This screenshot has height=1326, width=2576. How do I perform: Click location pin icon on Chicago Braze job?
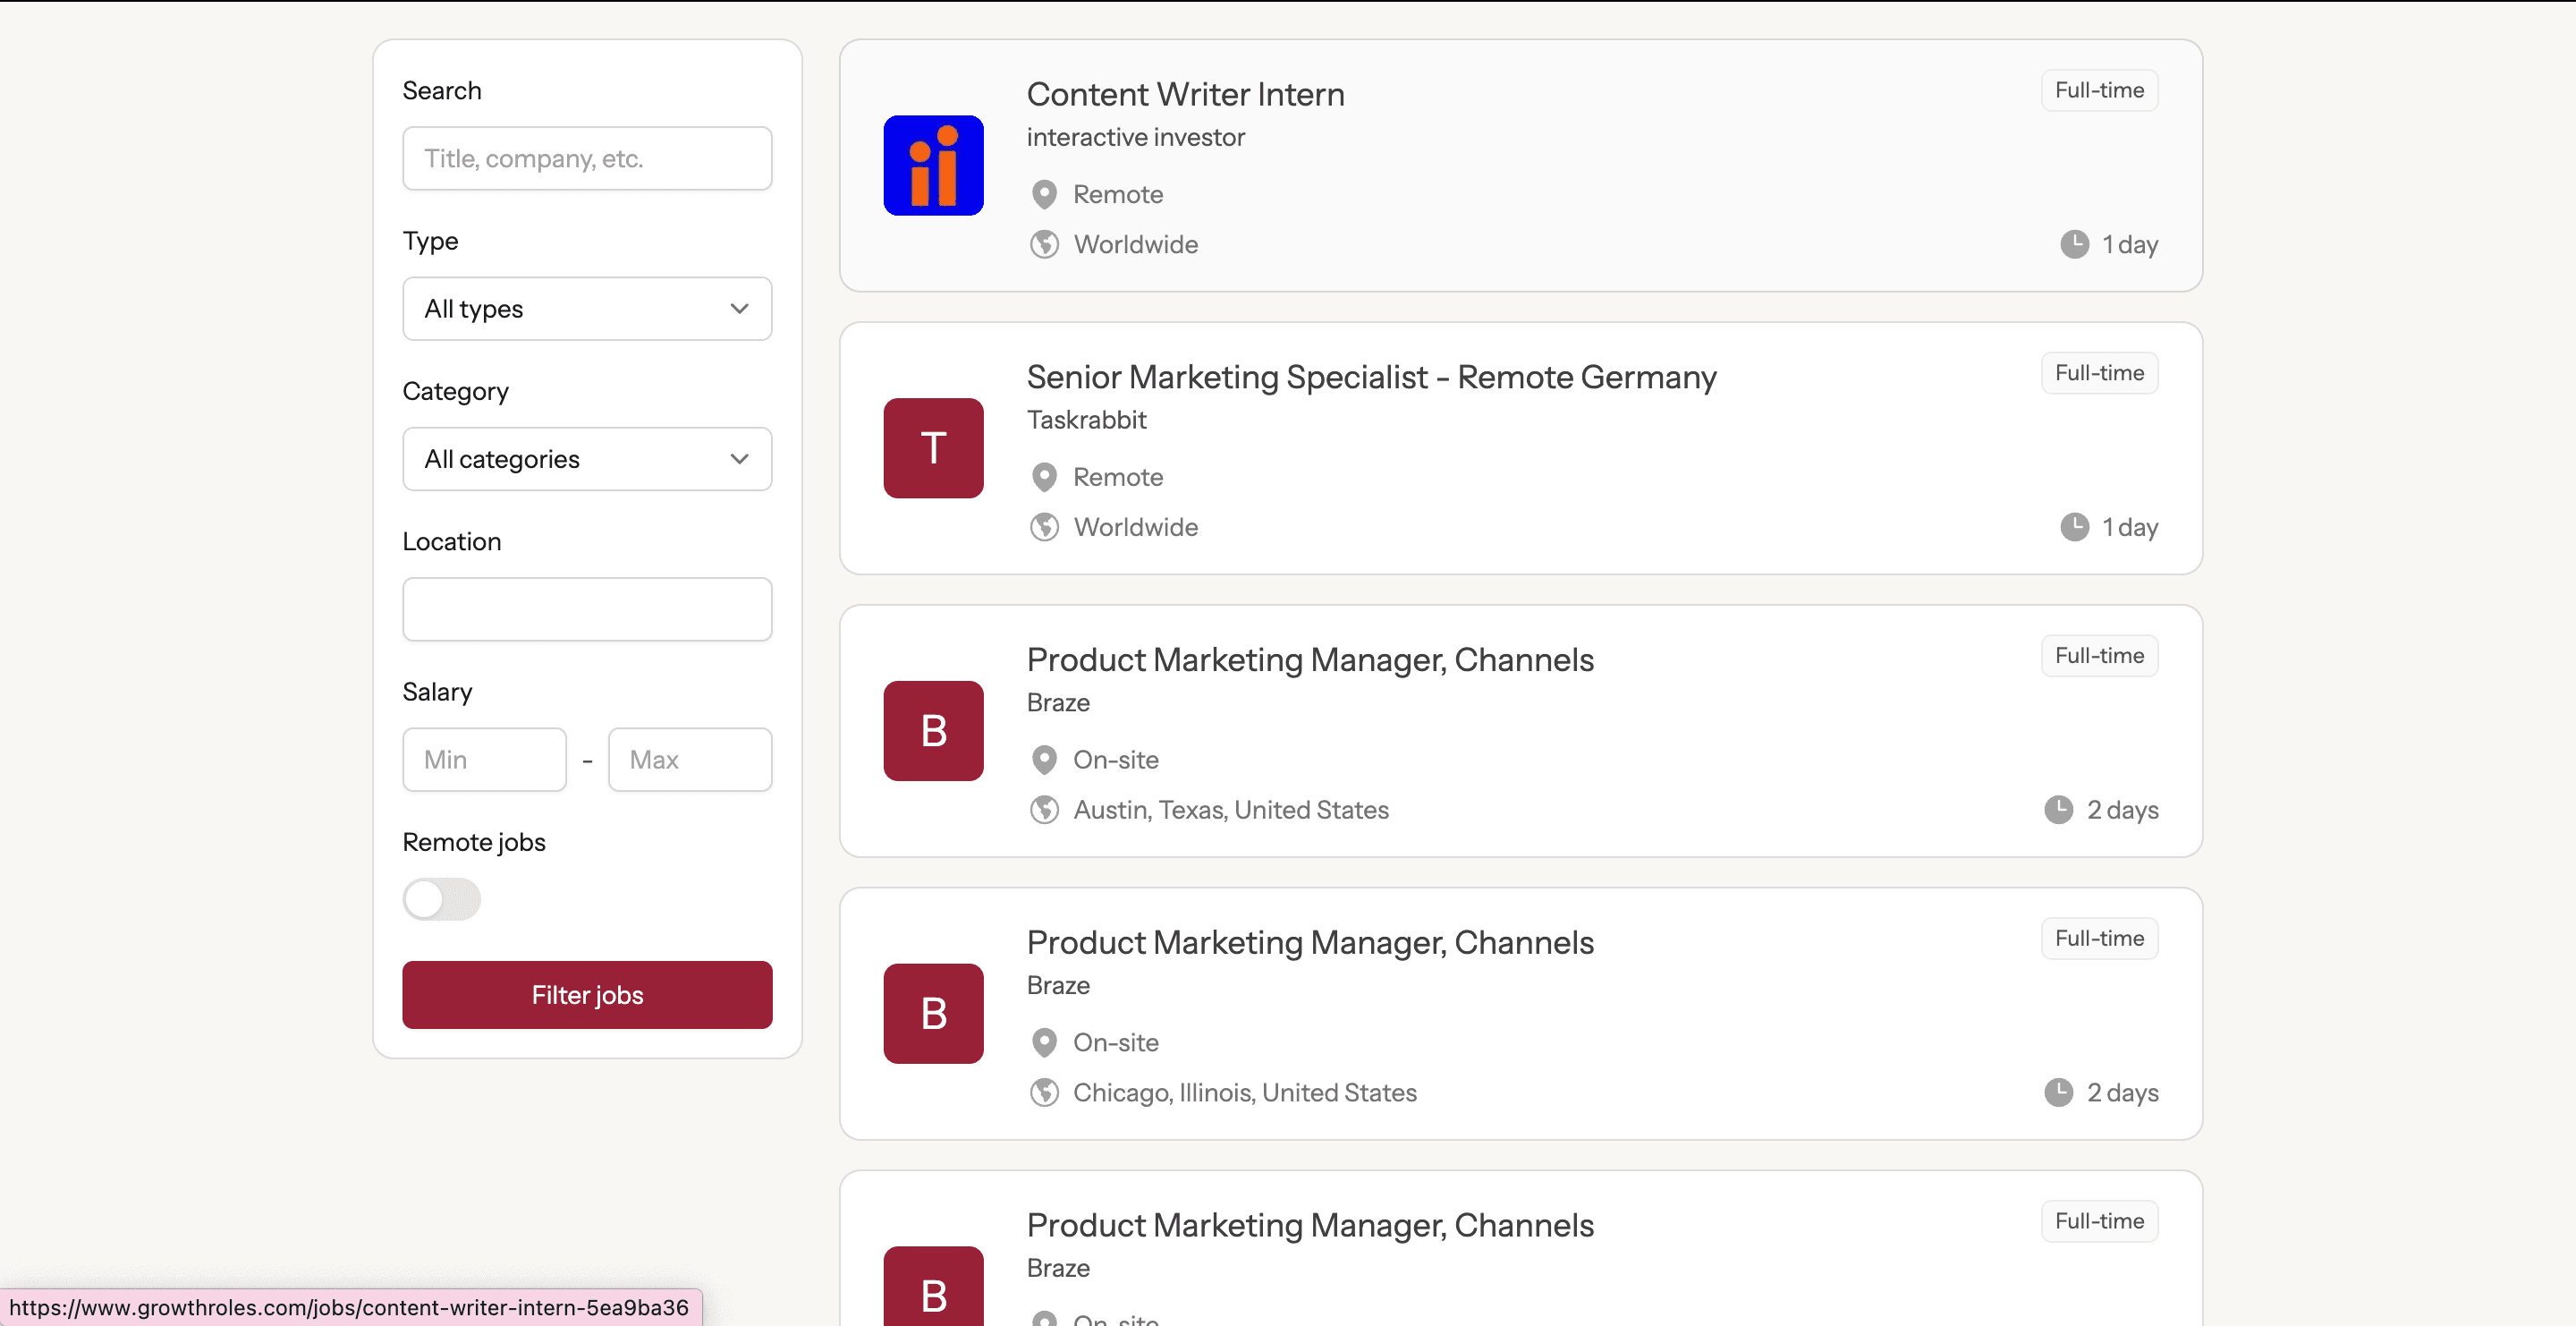(1044, 1042)
